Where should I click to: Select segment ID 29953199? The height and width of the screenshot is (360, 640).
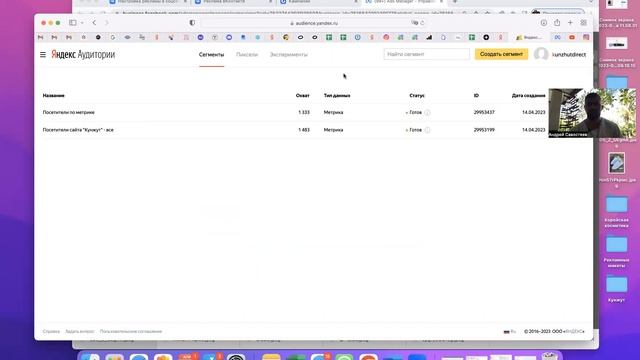pos(484,130)
